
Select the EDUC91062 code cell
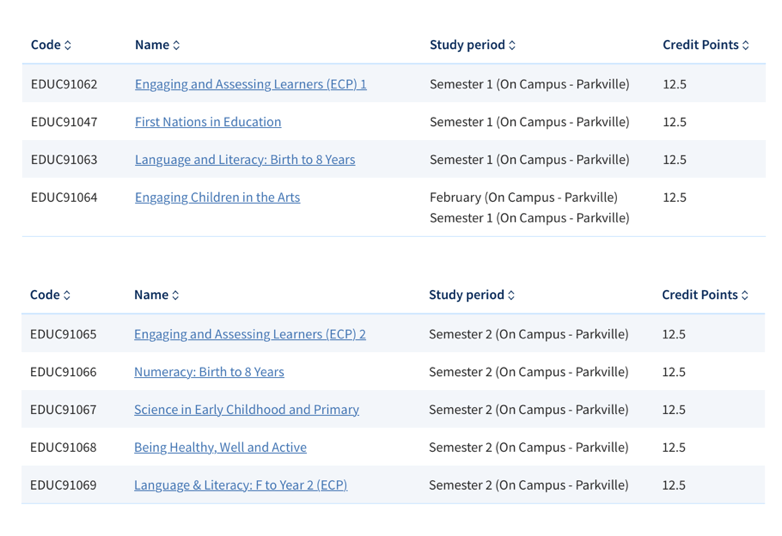(64, 84)
